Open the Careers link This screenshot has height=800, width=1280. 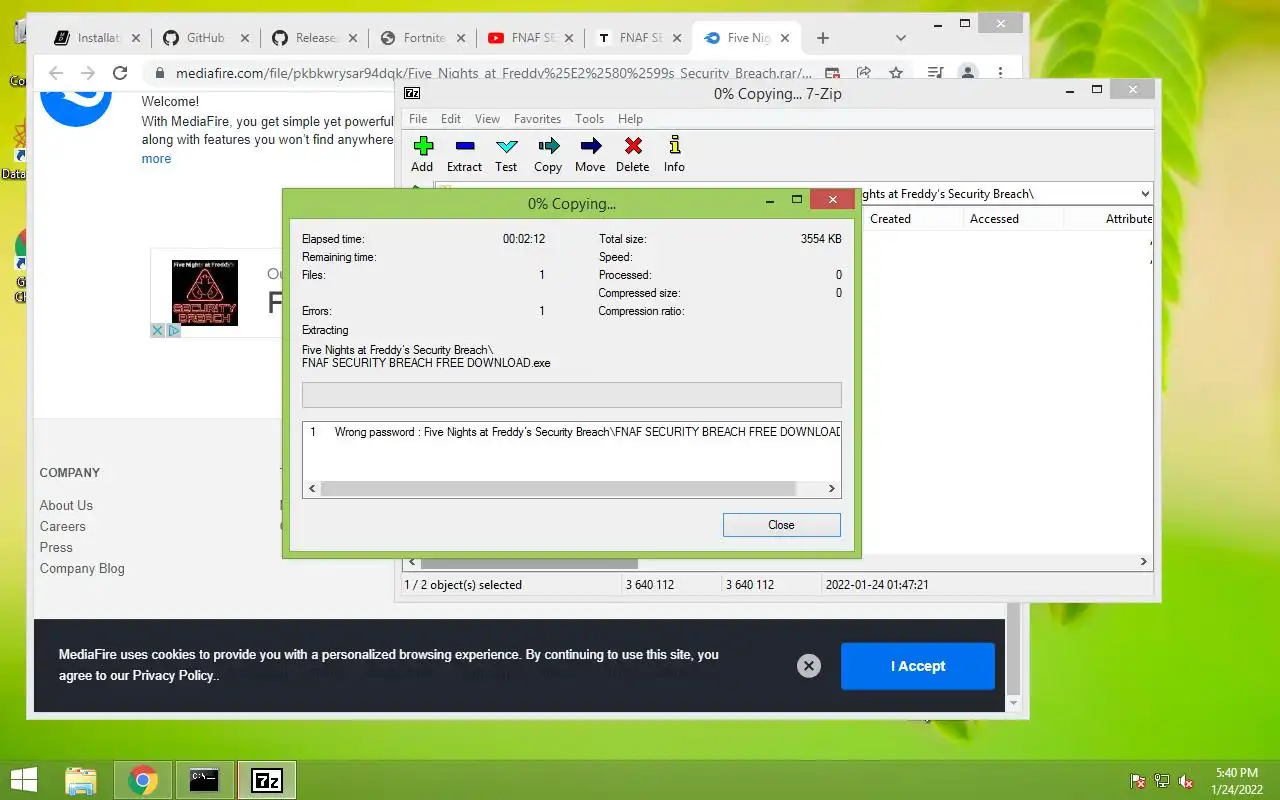[x=62, y=526]
